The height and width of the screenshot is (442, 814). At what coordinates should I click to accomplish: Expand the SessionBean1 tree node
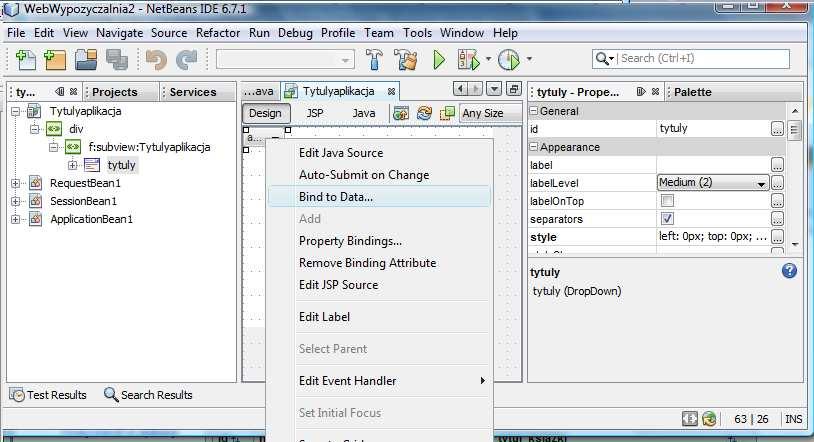point(16,201)
